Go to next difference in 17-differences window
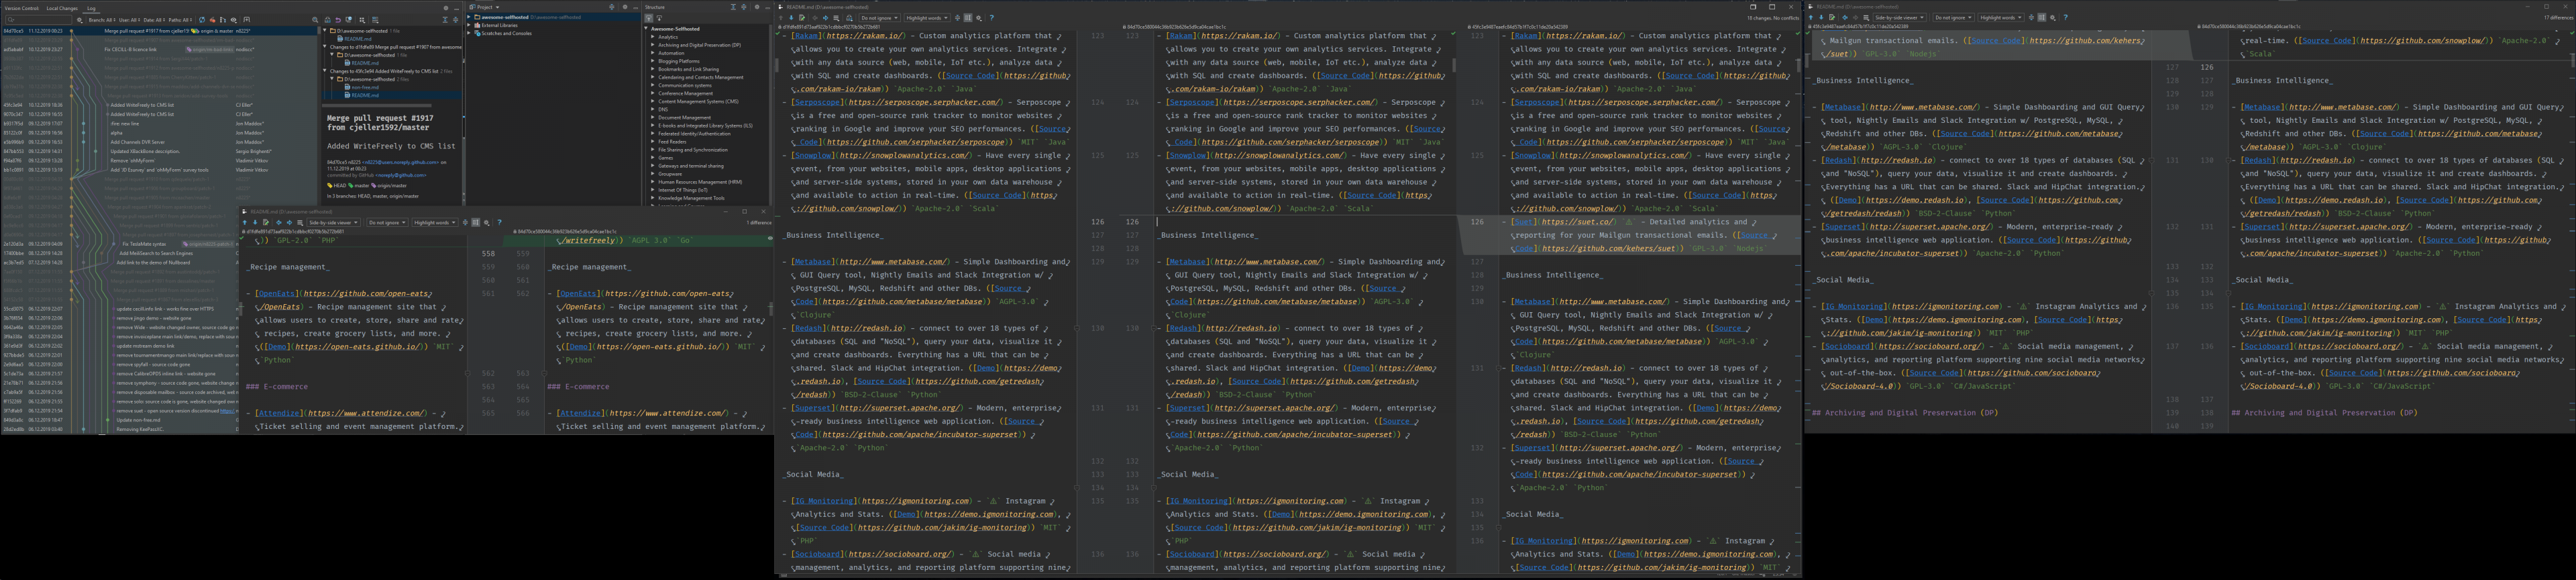The image size is (2576, 580). [1822, 18]
